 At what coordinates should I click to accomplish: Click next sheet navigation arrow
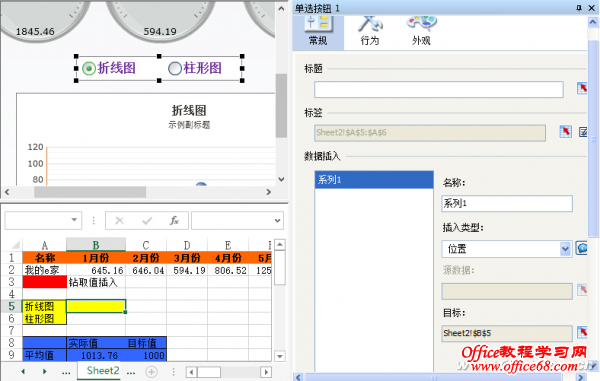pyautogui.click(x=44, y=371)
